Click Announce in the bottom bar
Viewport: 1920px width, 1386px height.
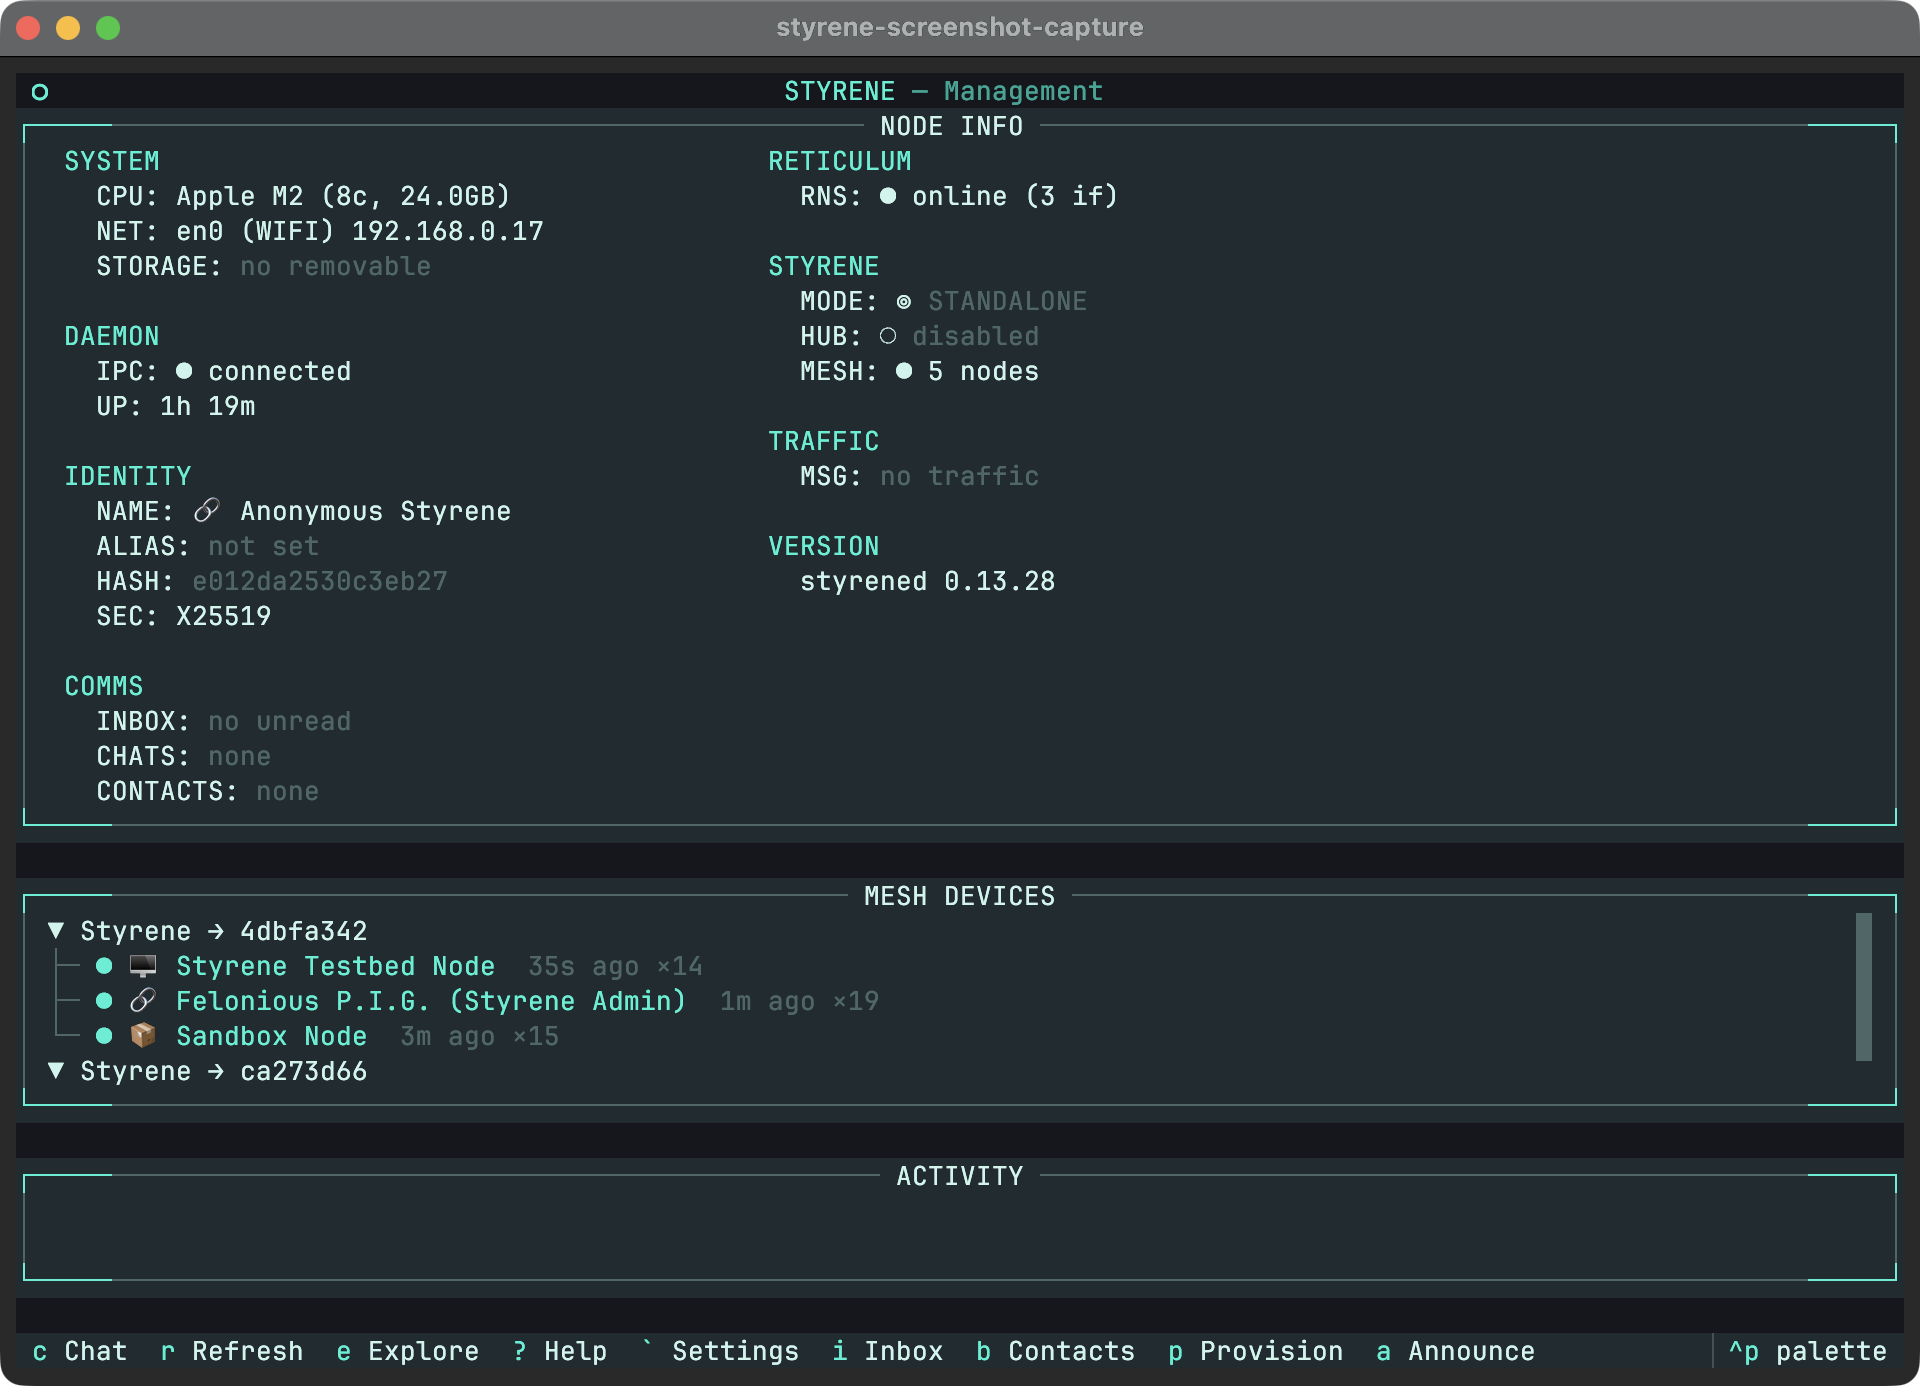[x=1469, y=1350]
